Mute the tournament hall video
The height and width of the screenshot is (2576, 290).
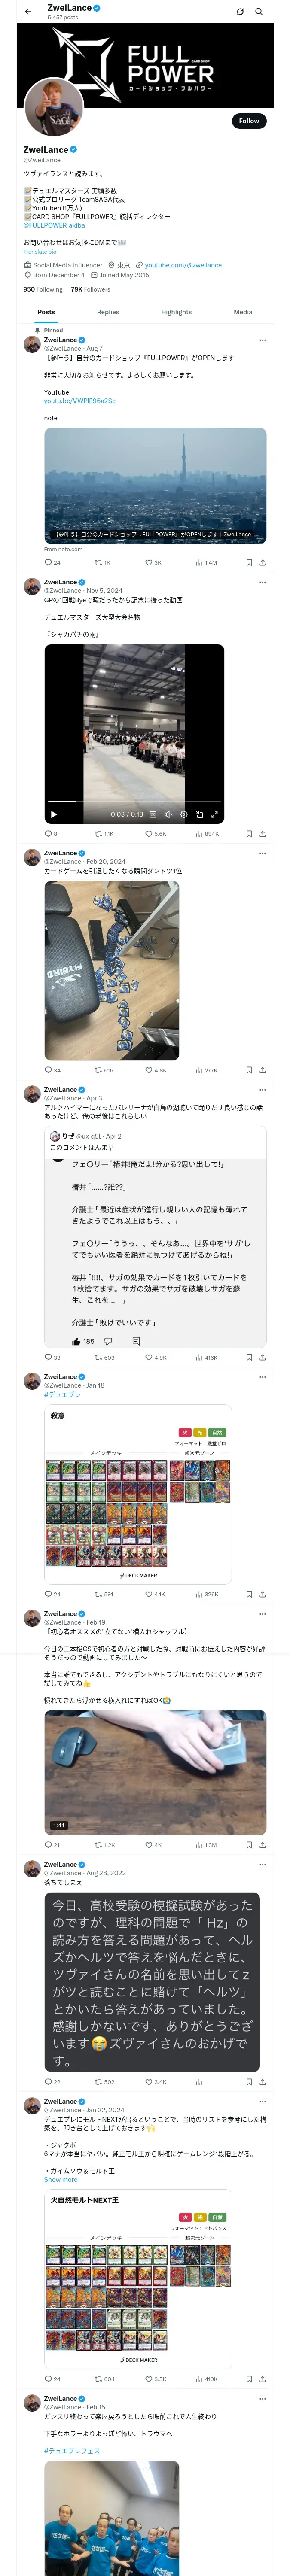(x=168, y=814)
